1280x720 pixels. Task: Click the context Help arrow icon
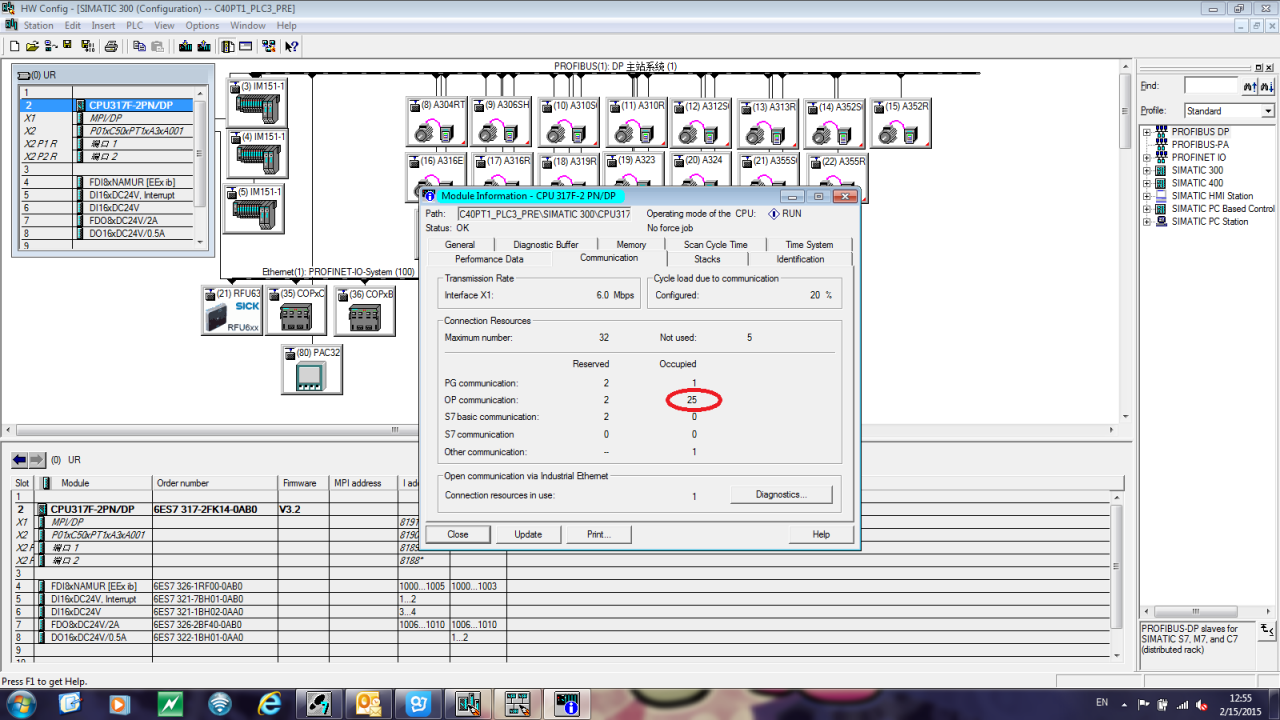291,46
